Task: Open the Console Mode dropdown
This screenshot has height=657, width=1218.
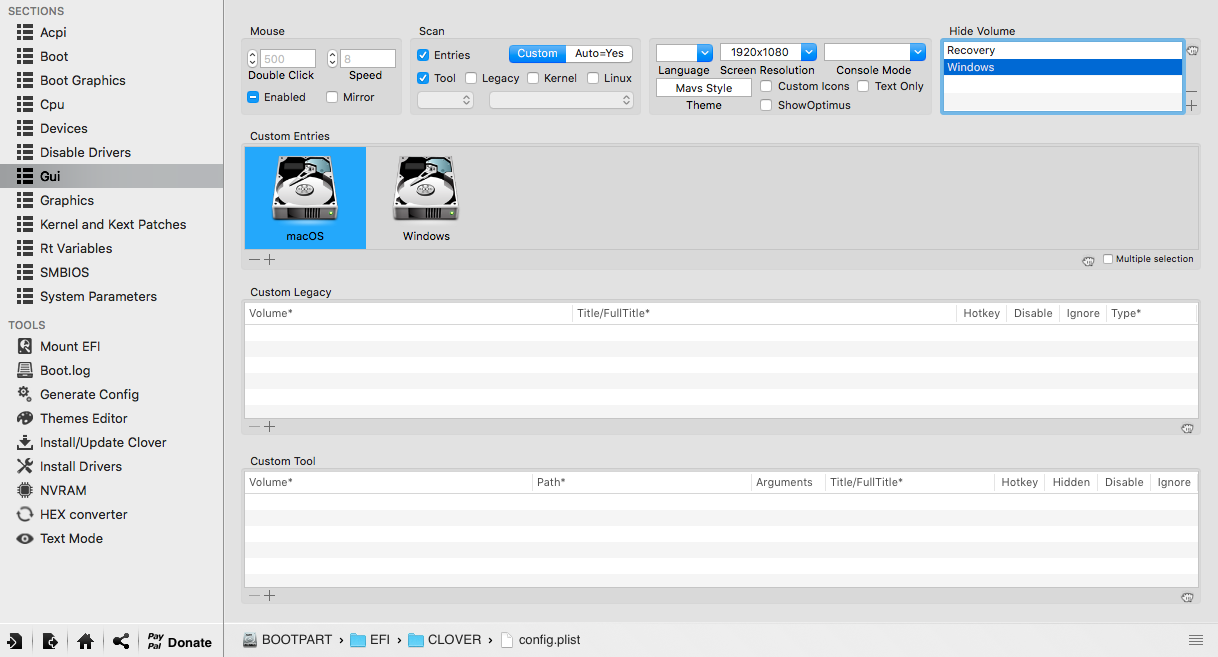Action: [875, 52]
